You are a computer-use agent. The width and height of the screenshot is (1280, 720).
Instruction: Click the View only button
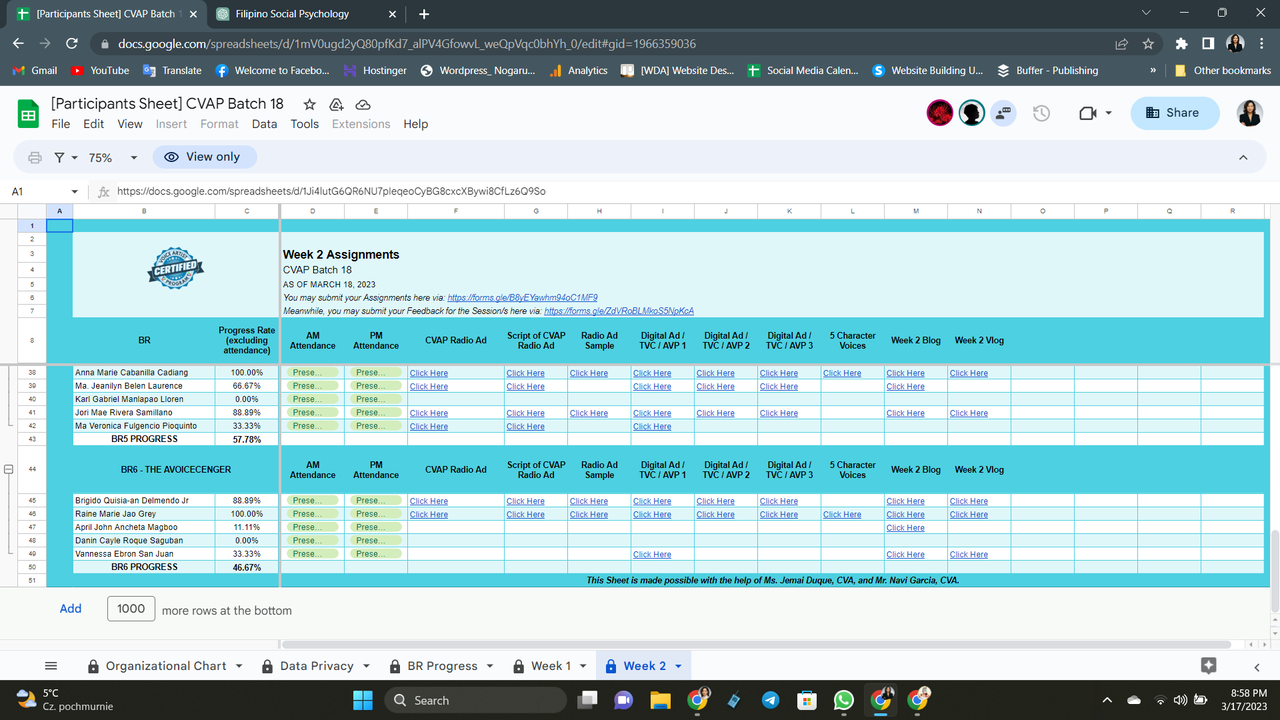pos(204,157)
